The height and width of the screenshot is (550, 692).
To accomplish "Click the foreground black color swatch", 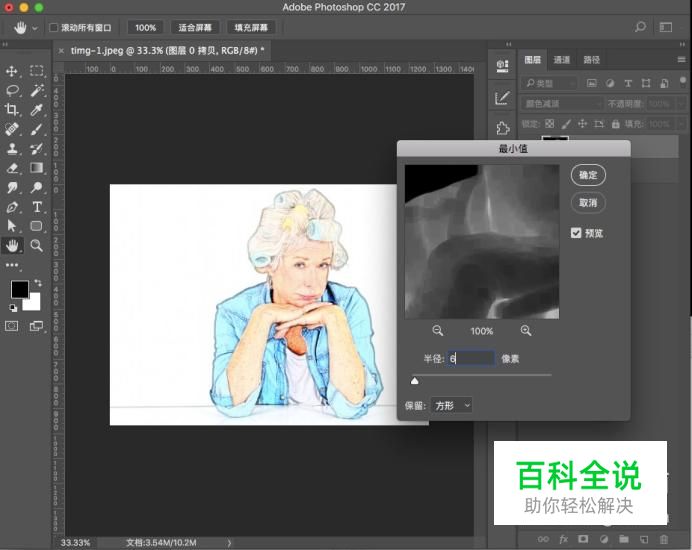I will [19, 289].
